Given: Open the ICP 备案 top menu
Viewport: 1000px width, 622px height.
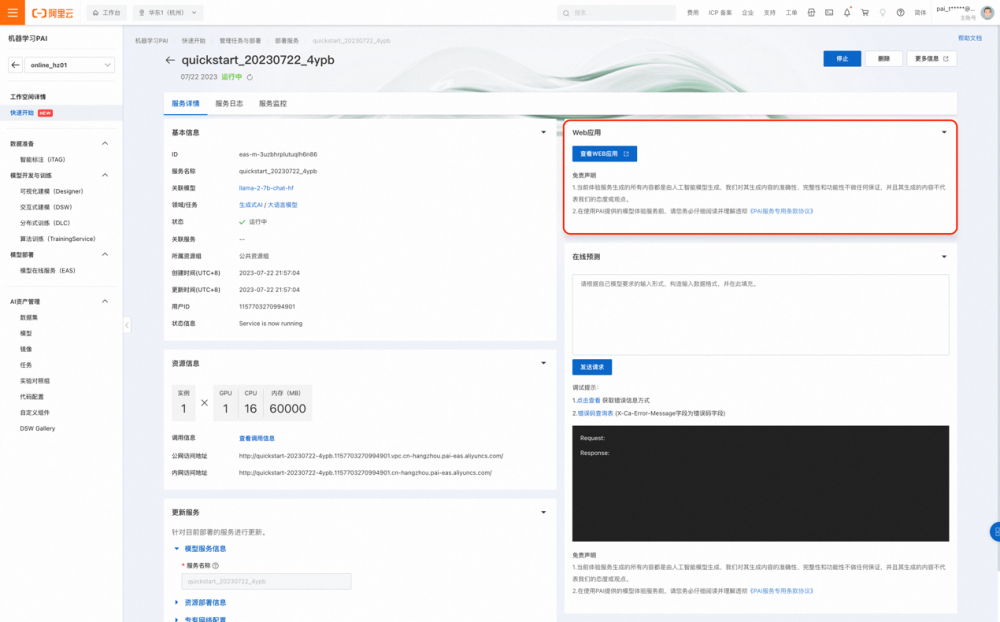Looking at the screenshot, I should click(x=720, y=13).
